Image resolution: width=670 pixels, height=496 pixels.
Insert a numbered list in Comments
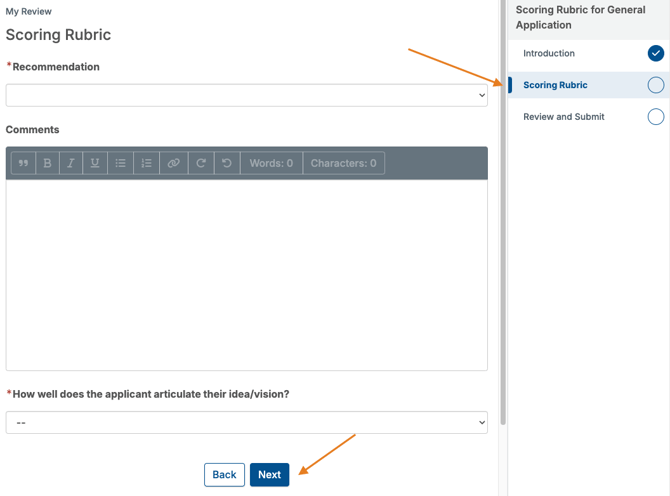pos(146,163)
